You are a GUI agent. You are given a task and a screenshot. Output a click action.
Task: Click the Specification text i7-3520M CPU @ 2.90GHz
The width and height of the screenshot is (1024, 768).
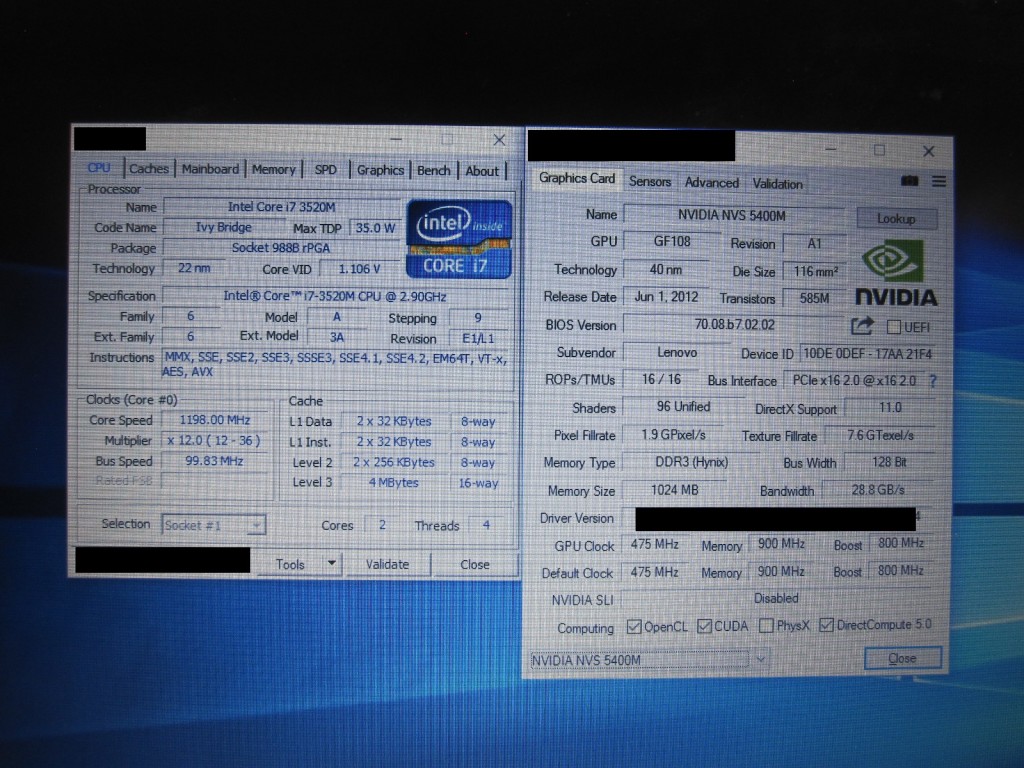tap(335, 296)
